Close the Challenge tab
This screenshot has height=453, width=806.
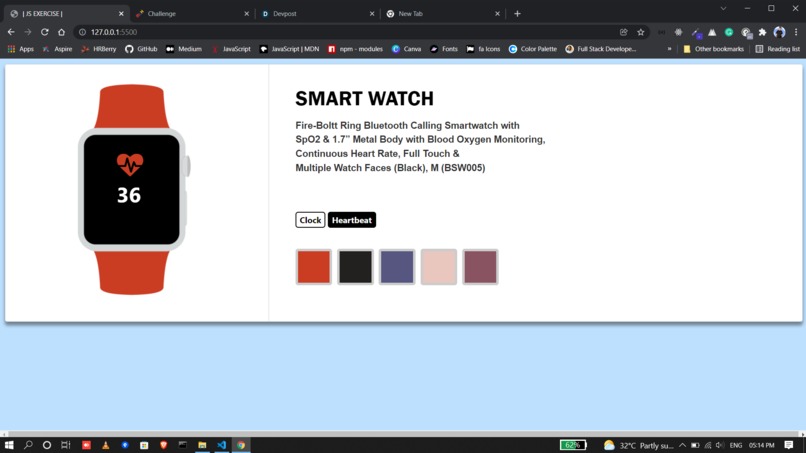pyautogui.click(x=246, y=14)
